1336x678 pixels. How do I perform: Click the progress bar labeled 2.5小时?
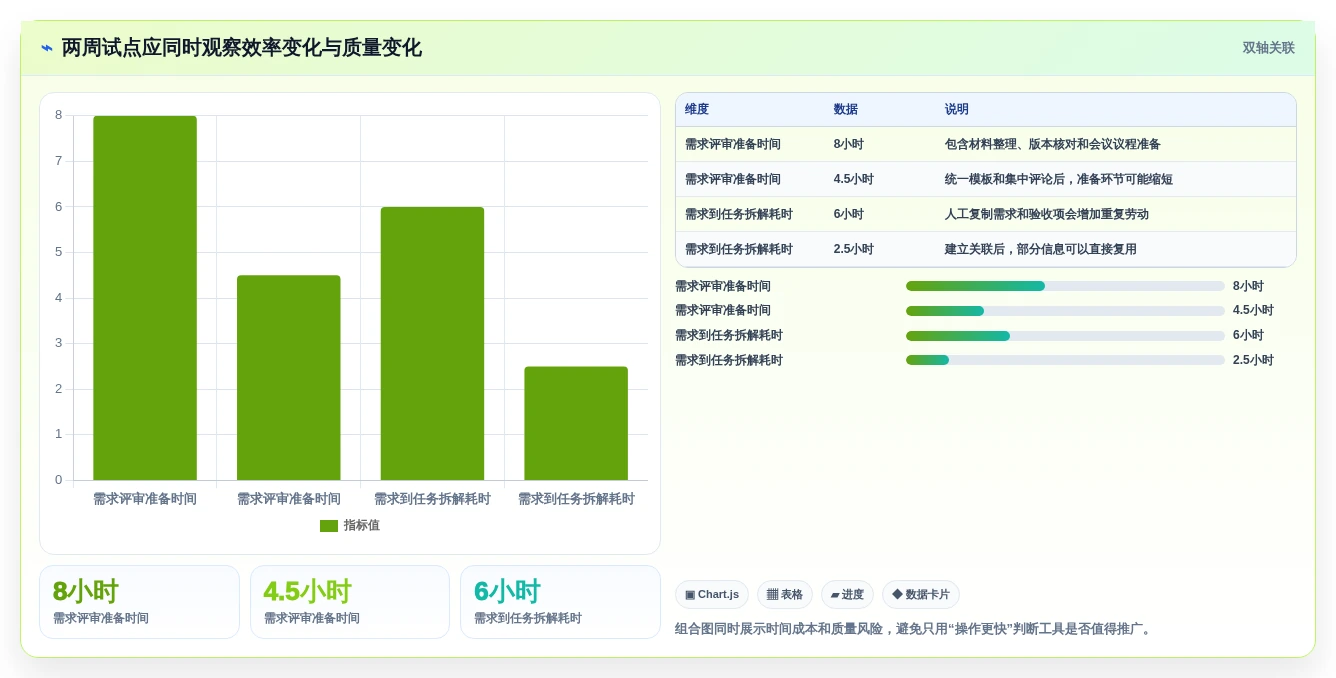tap(1065, 360)
